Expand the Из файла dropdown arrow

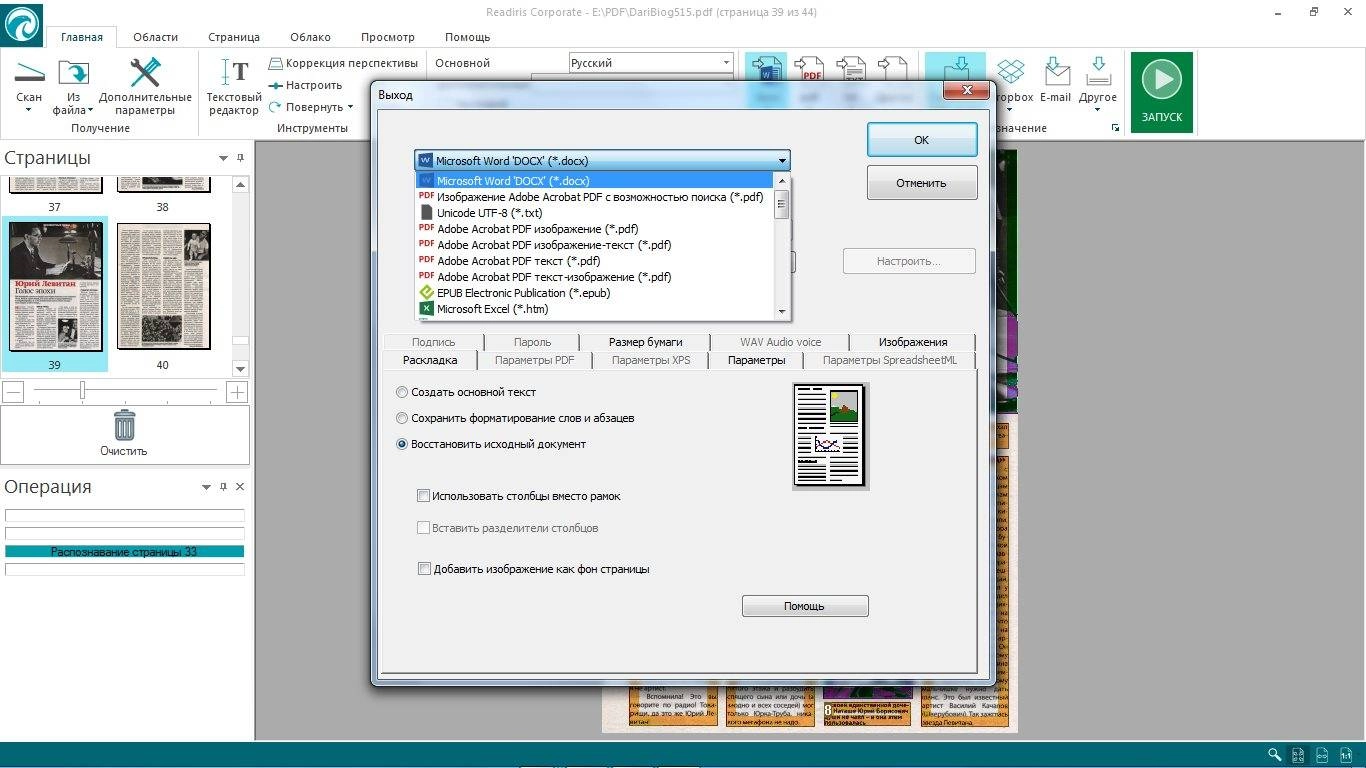click(x=91, y=110)
